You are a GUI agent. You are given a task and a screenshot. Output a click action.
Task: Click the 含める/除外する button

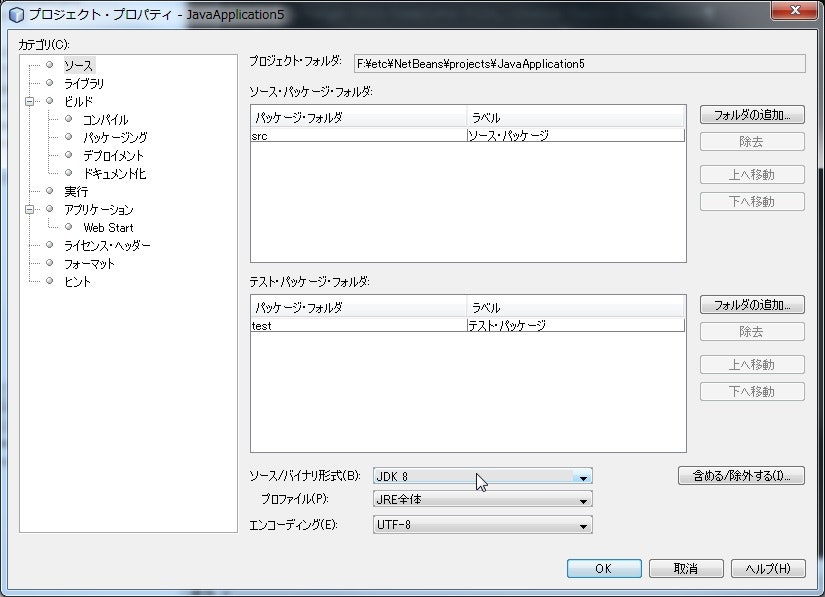741,476
